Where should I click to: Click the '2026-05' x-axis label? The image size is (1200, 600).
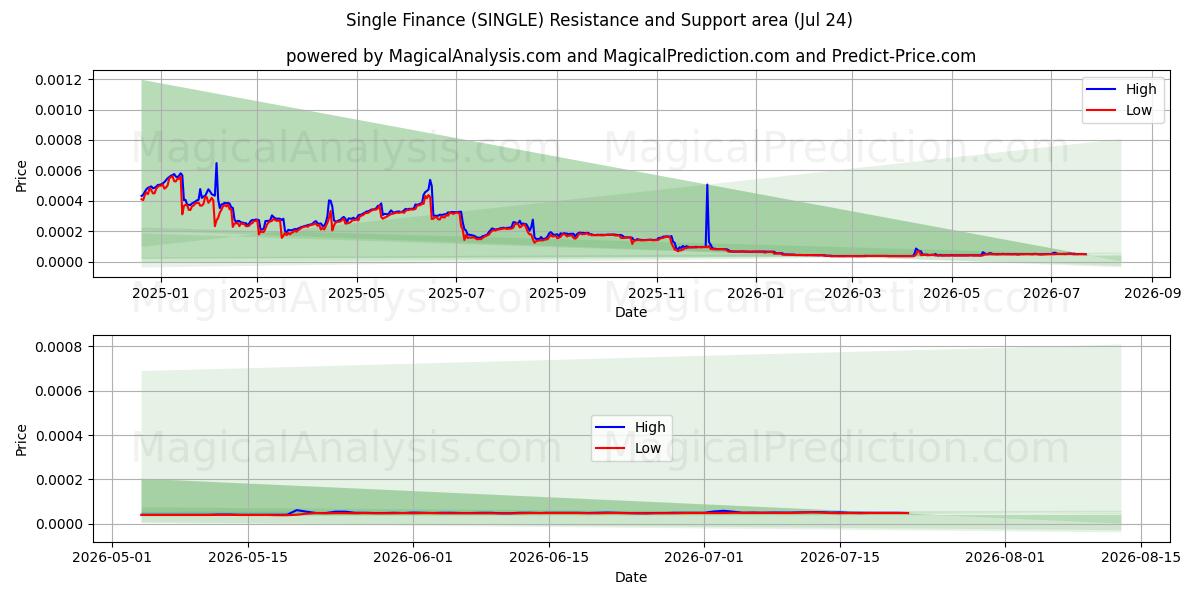[x=952, y=294]
